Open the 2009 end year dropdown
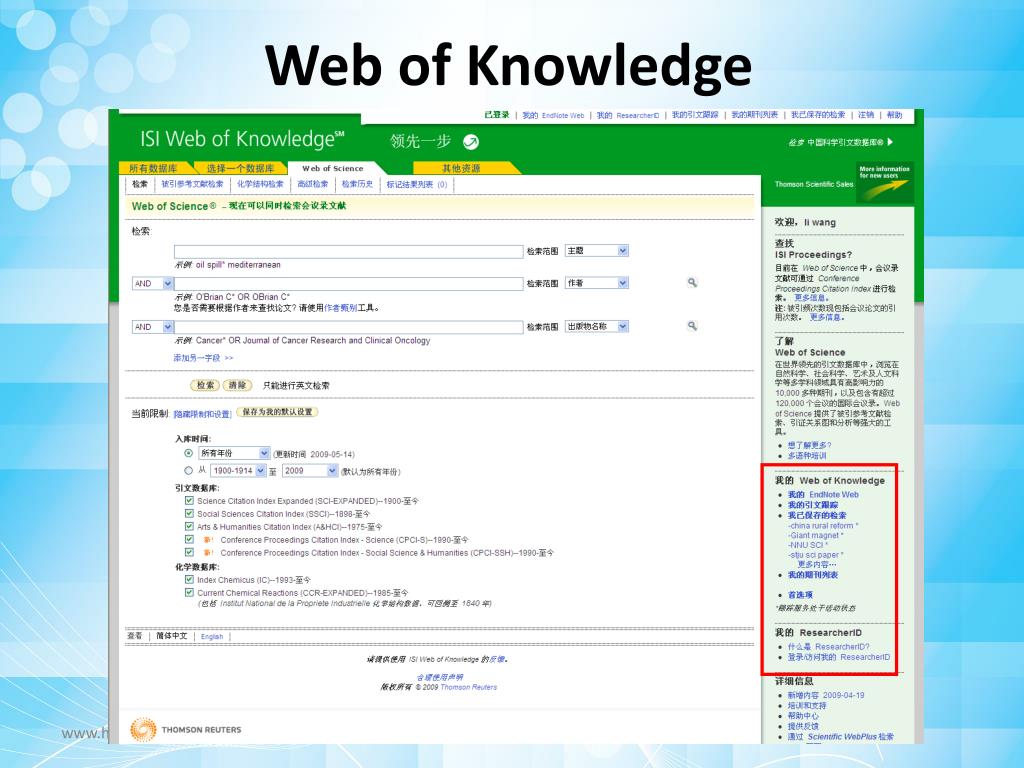Screen dimensions: 1024x768 (310, 471)
